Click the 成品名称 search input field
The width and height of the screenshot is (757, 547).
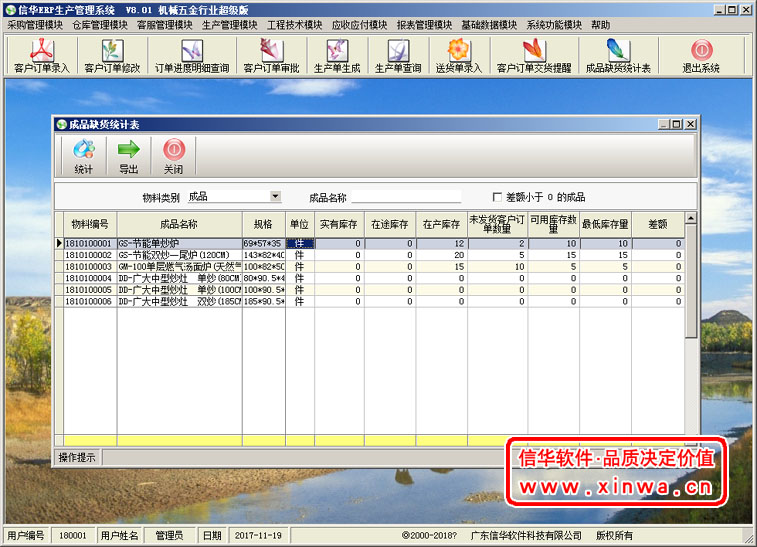[x=406, y=197]
